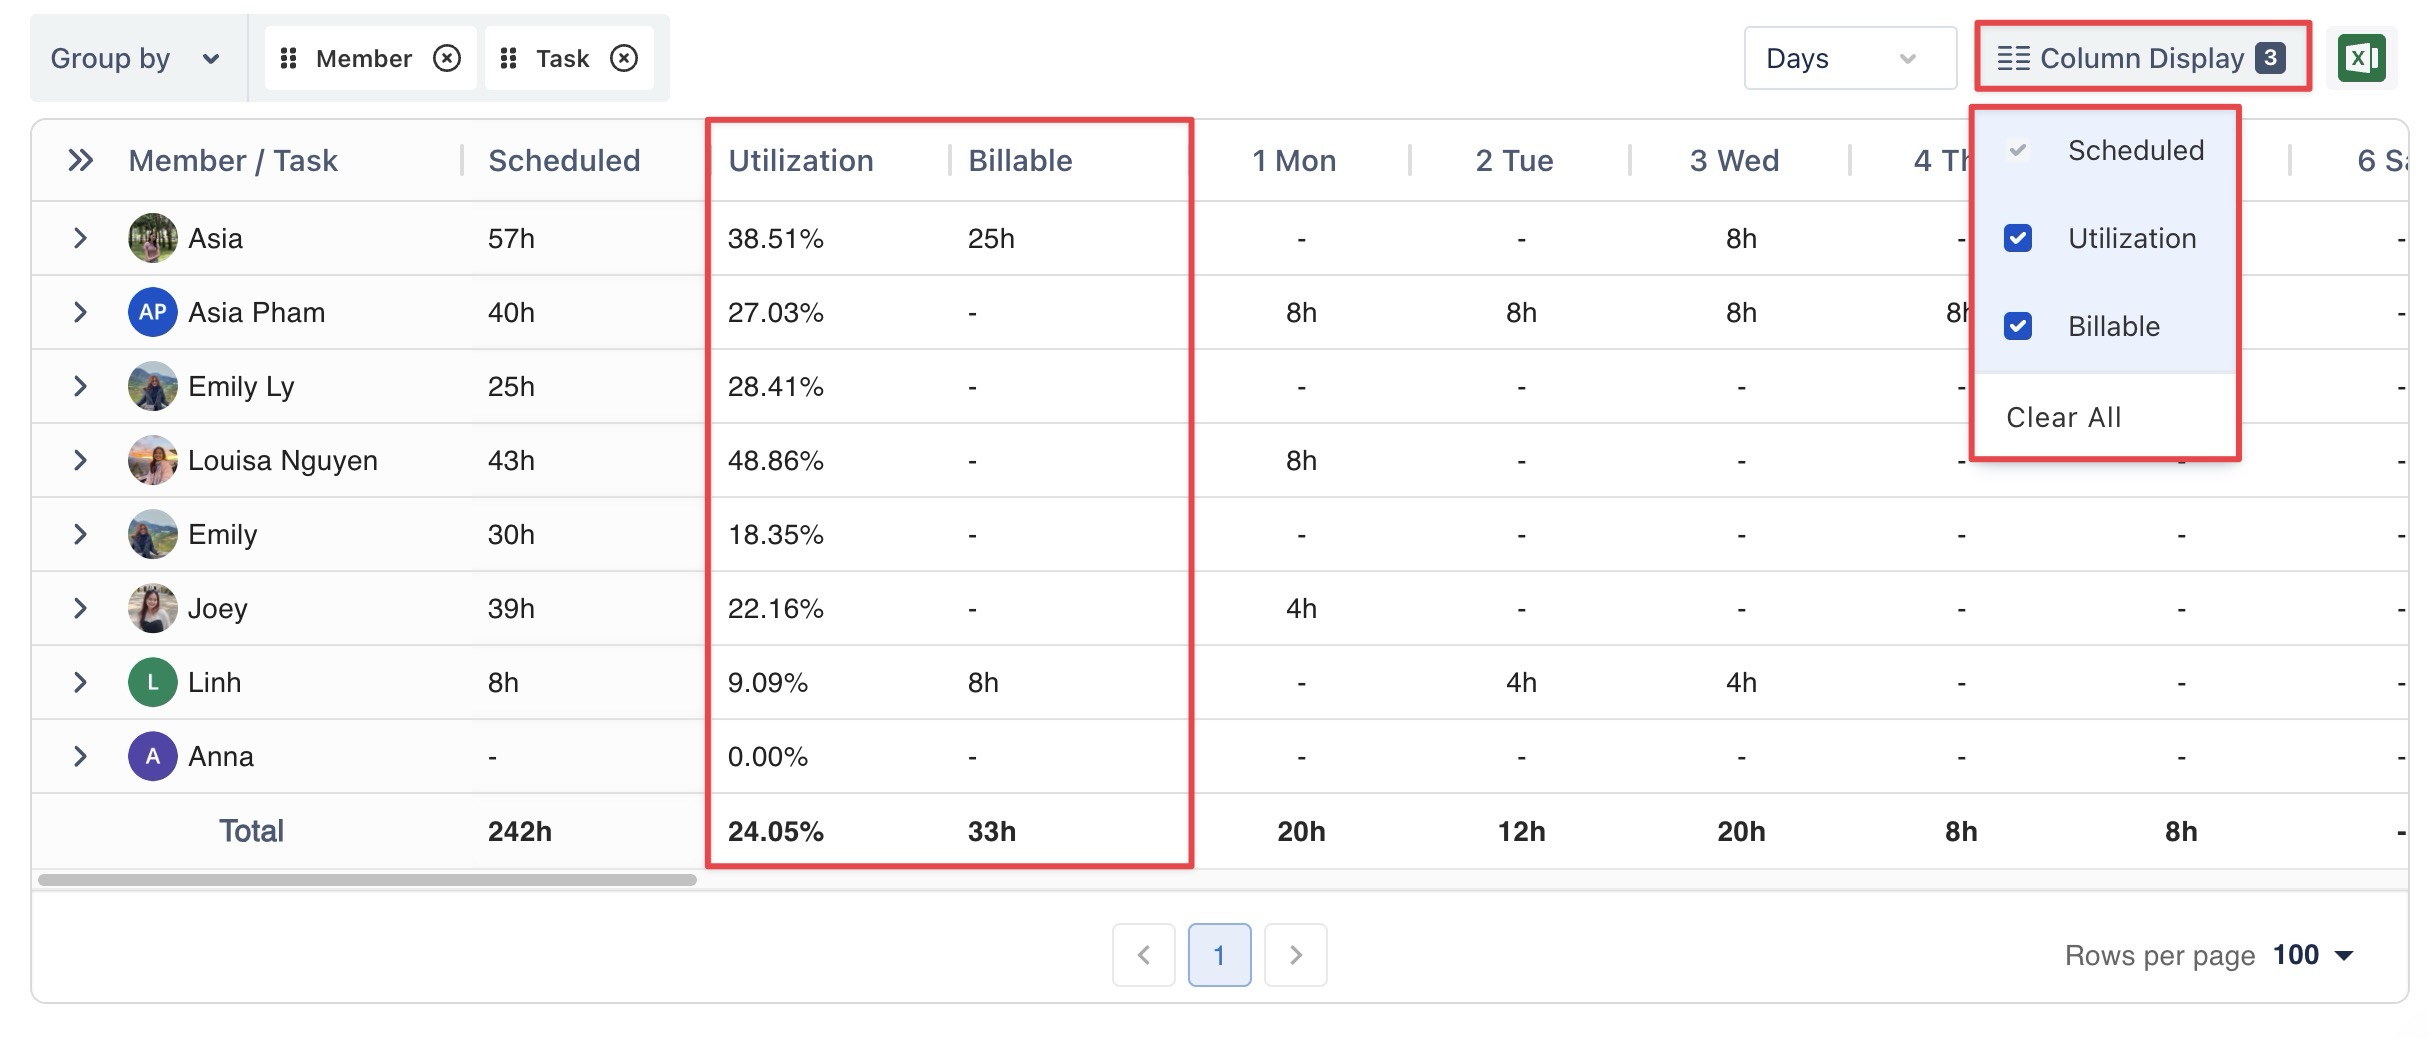This screenshot has width=2428, height=1038.
Task: Click Anna's purple A avatar
Action: click(152, 756)
